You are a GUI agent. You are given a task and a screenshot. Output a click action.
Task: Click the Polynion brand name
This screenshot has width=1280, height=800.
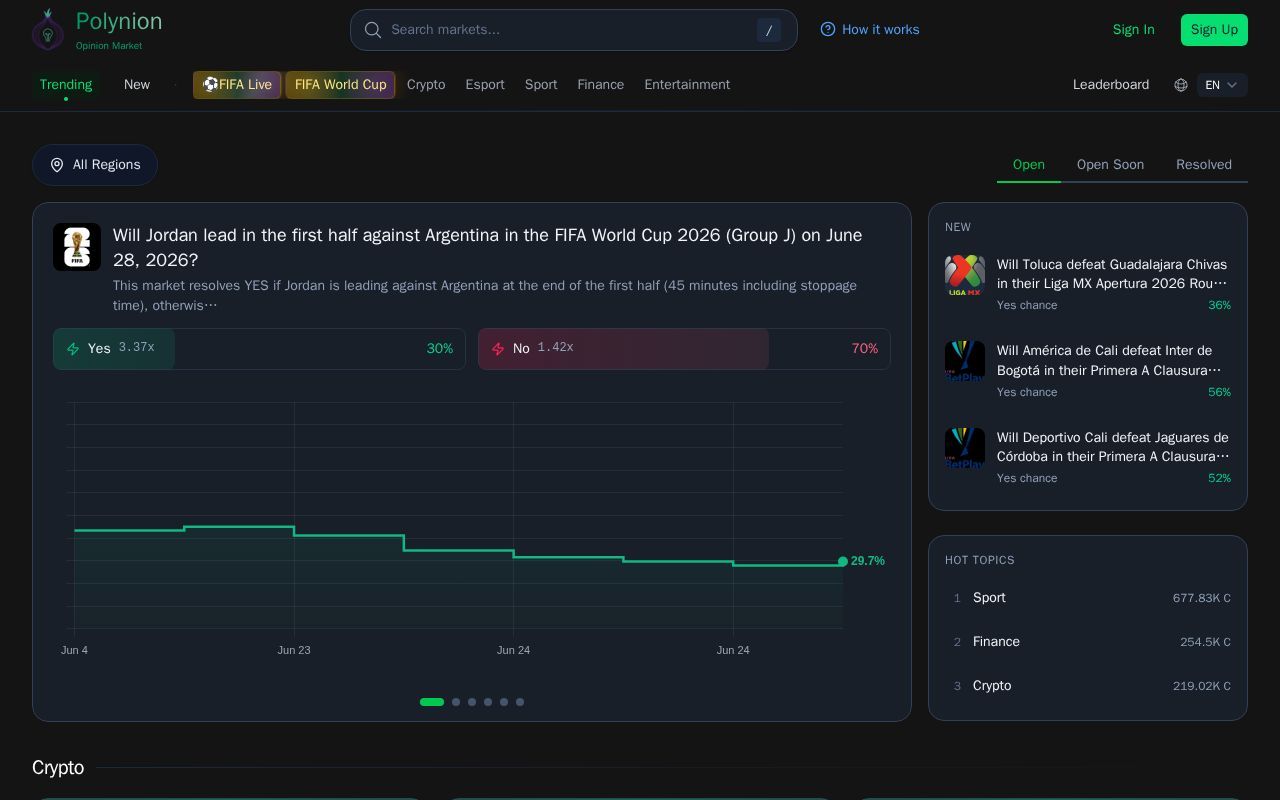119,22
